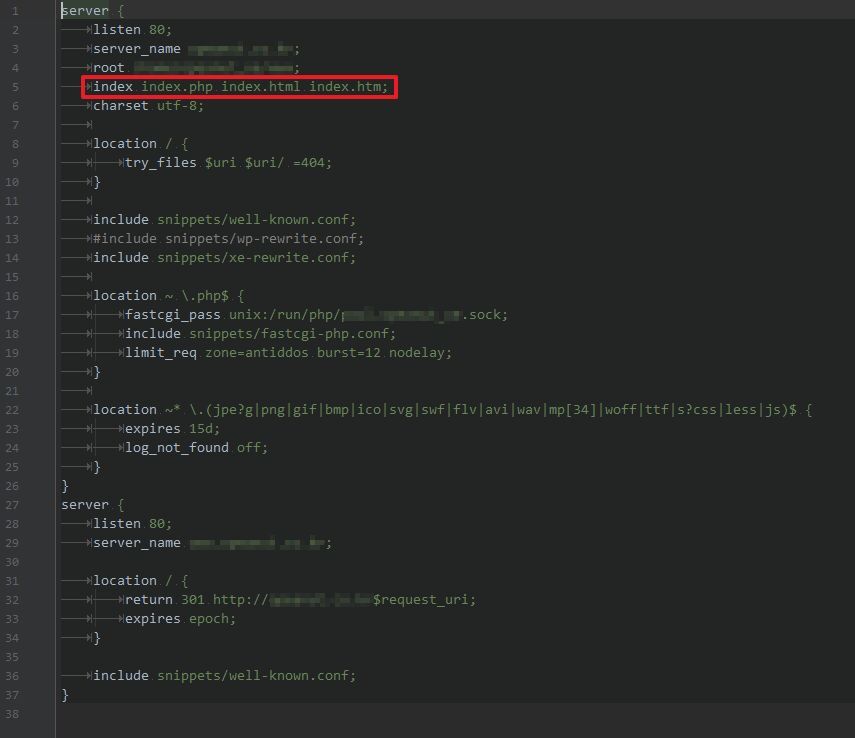
Task: Click the fastcgi_pass directive
Action: pos(173,315)
